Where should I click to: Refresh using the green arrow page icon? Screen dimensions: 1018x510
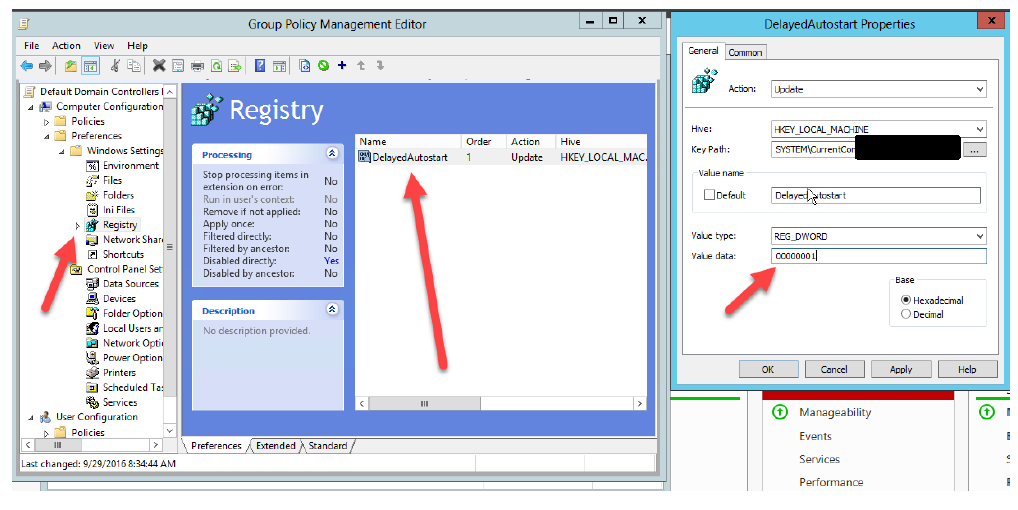coord(217,66)
